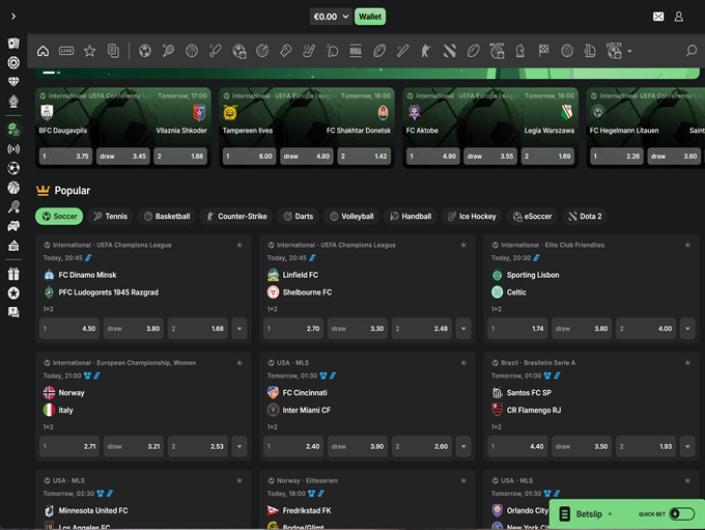Screen dimensions: 705x530
Task: Open the user account profile icon
Action: point(679,17)
